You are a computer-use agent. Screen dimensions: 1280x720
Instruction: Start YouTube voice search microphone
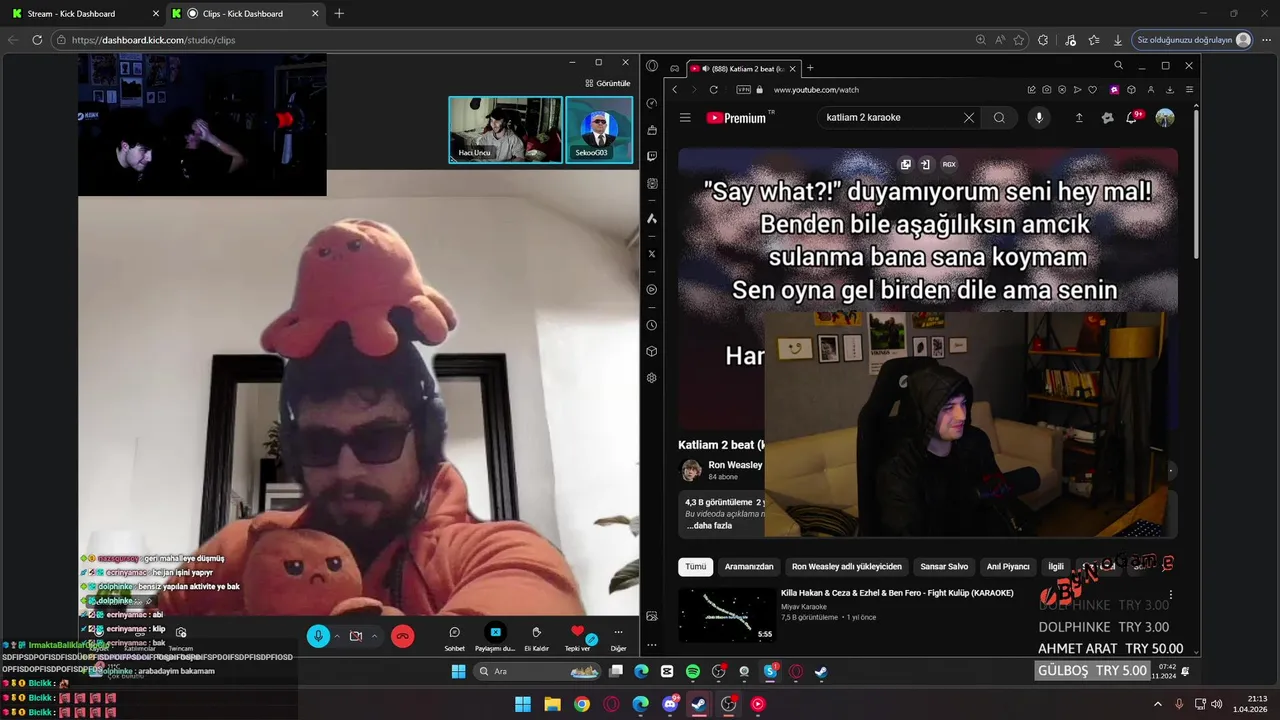(1039, 117)
